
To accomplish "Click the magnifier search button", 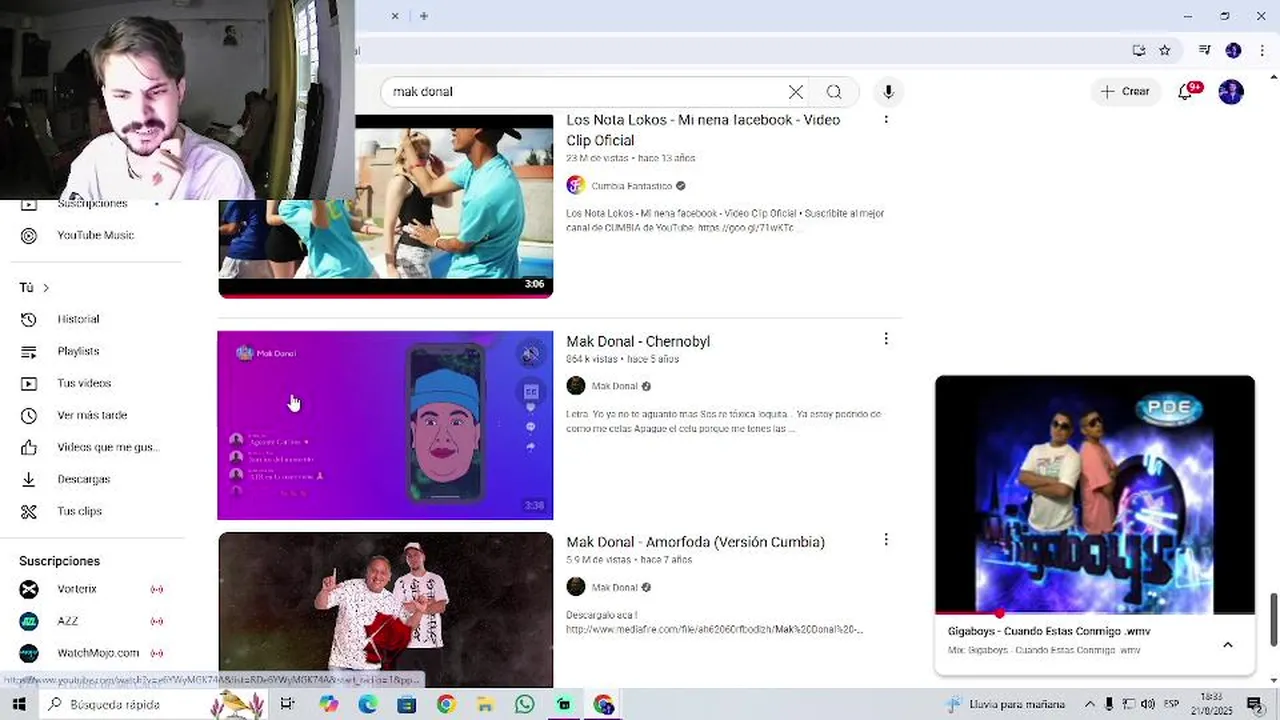I will tap(834, 92).
